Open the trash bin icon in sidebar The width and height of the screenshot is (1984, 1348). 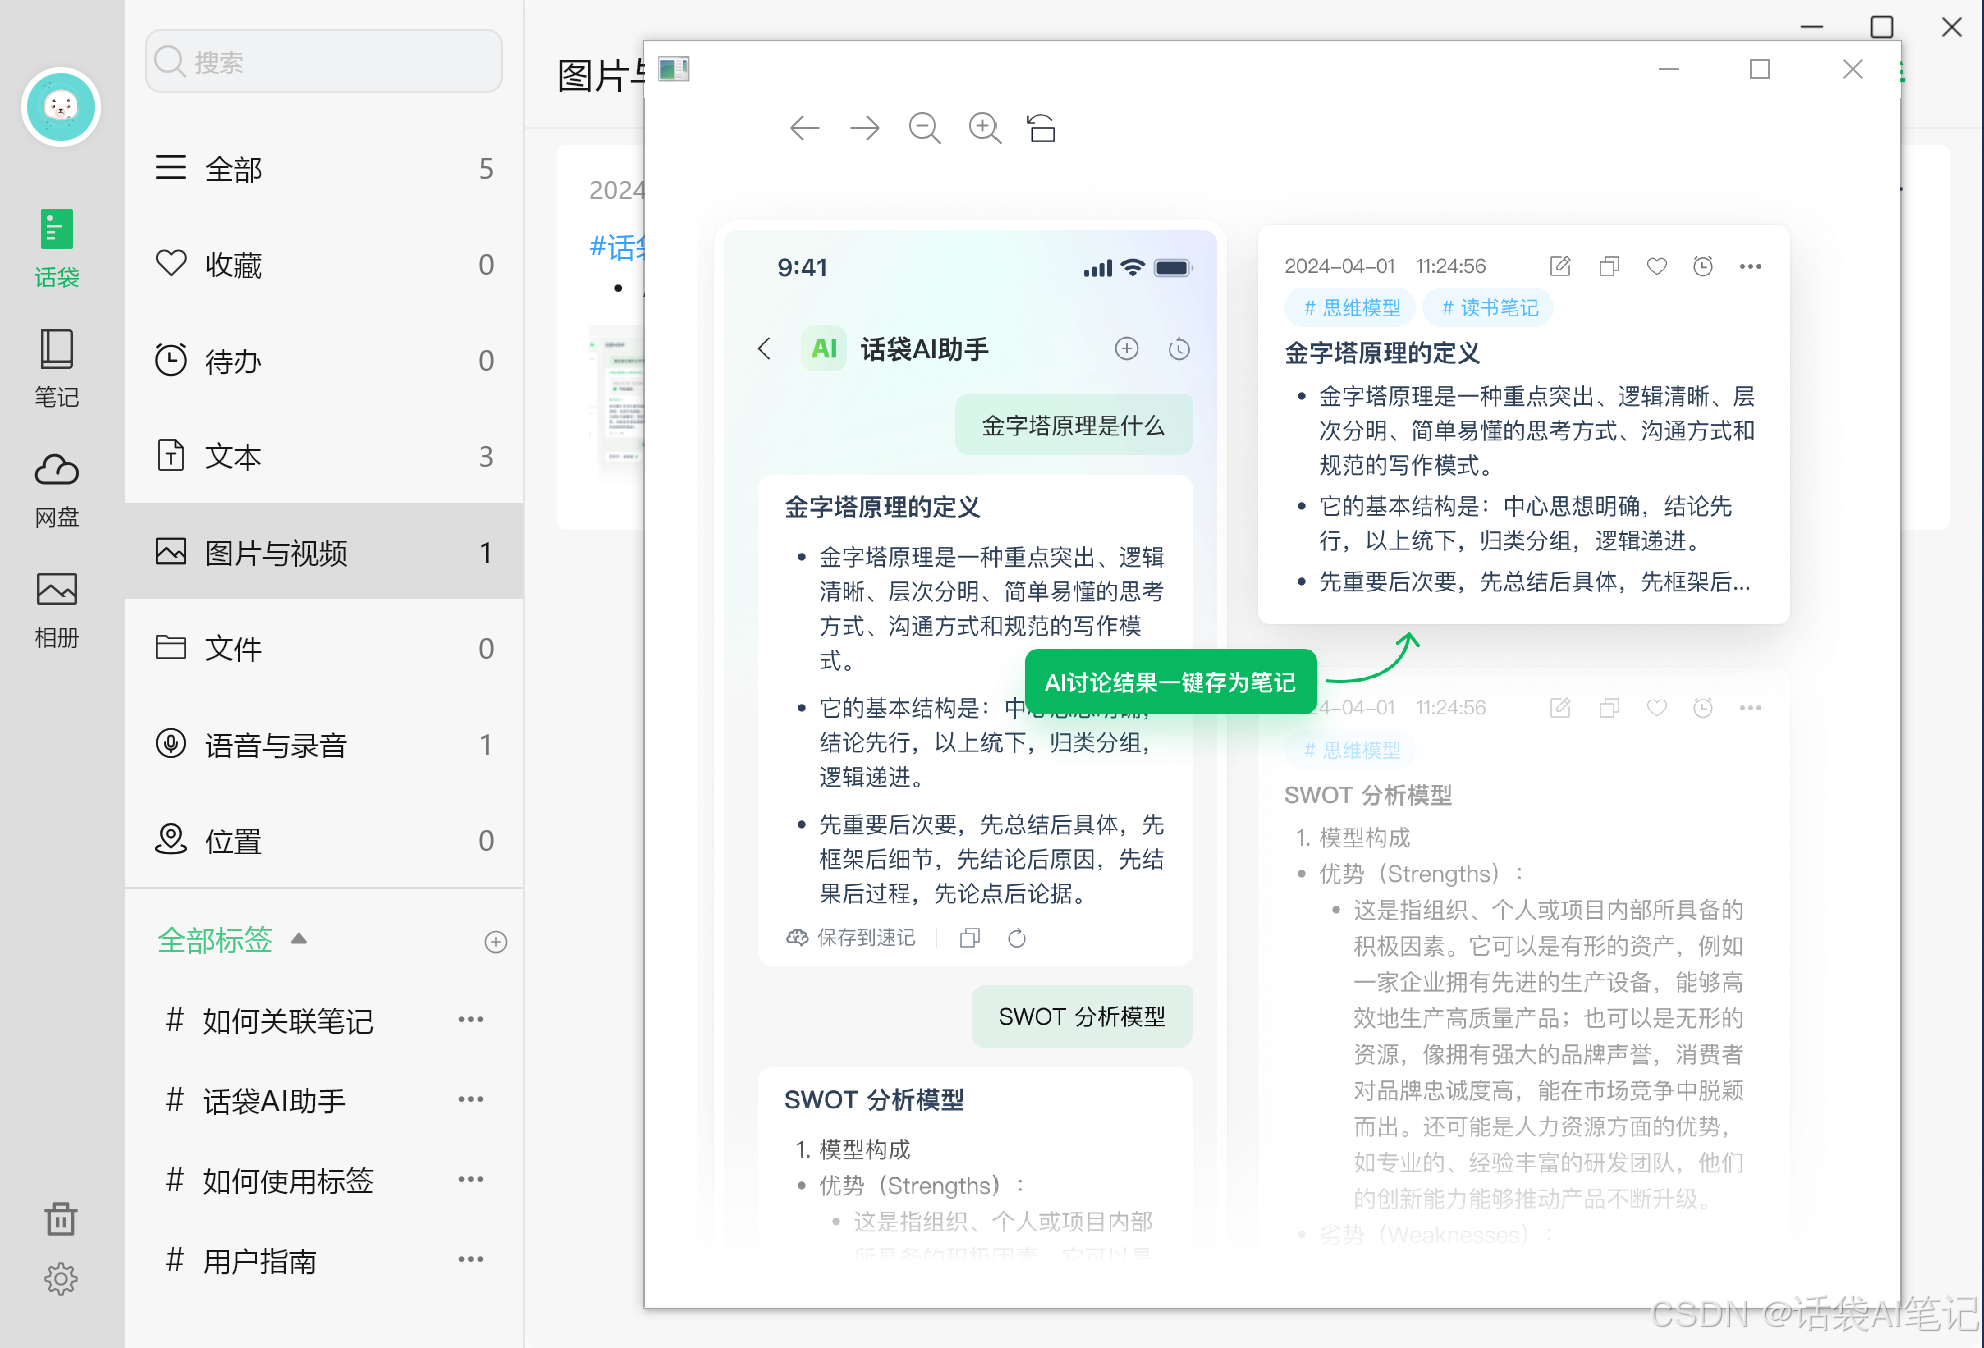[x=60, y=1219]
